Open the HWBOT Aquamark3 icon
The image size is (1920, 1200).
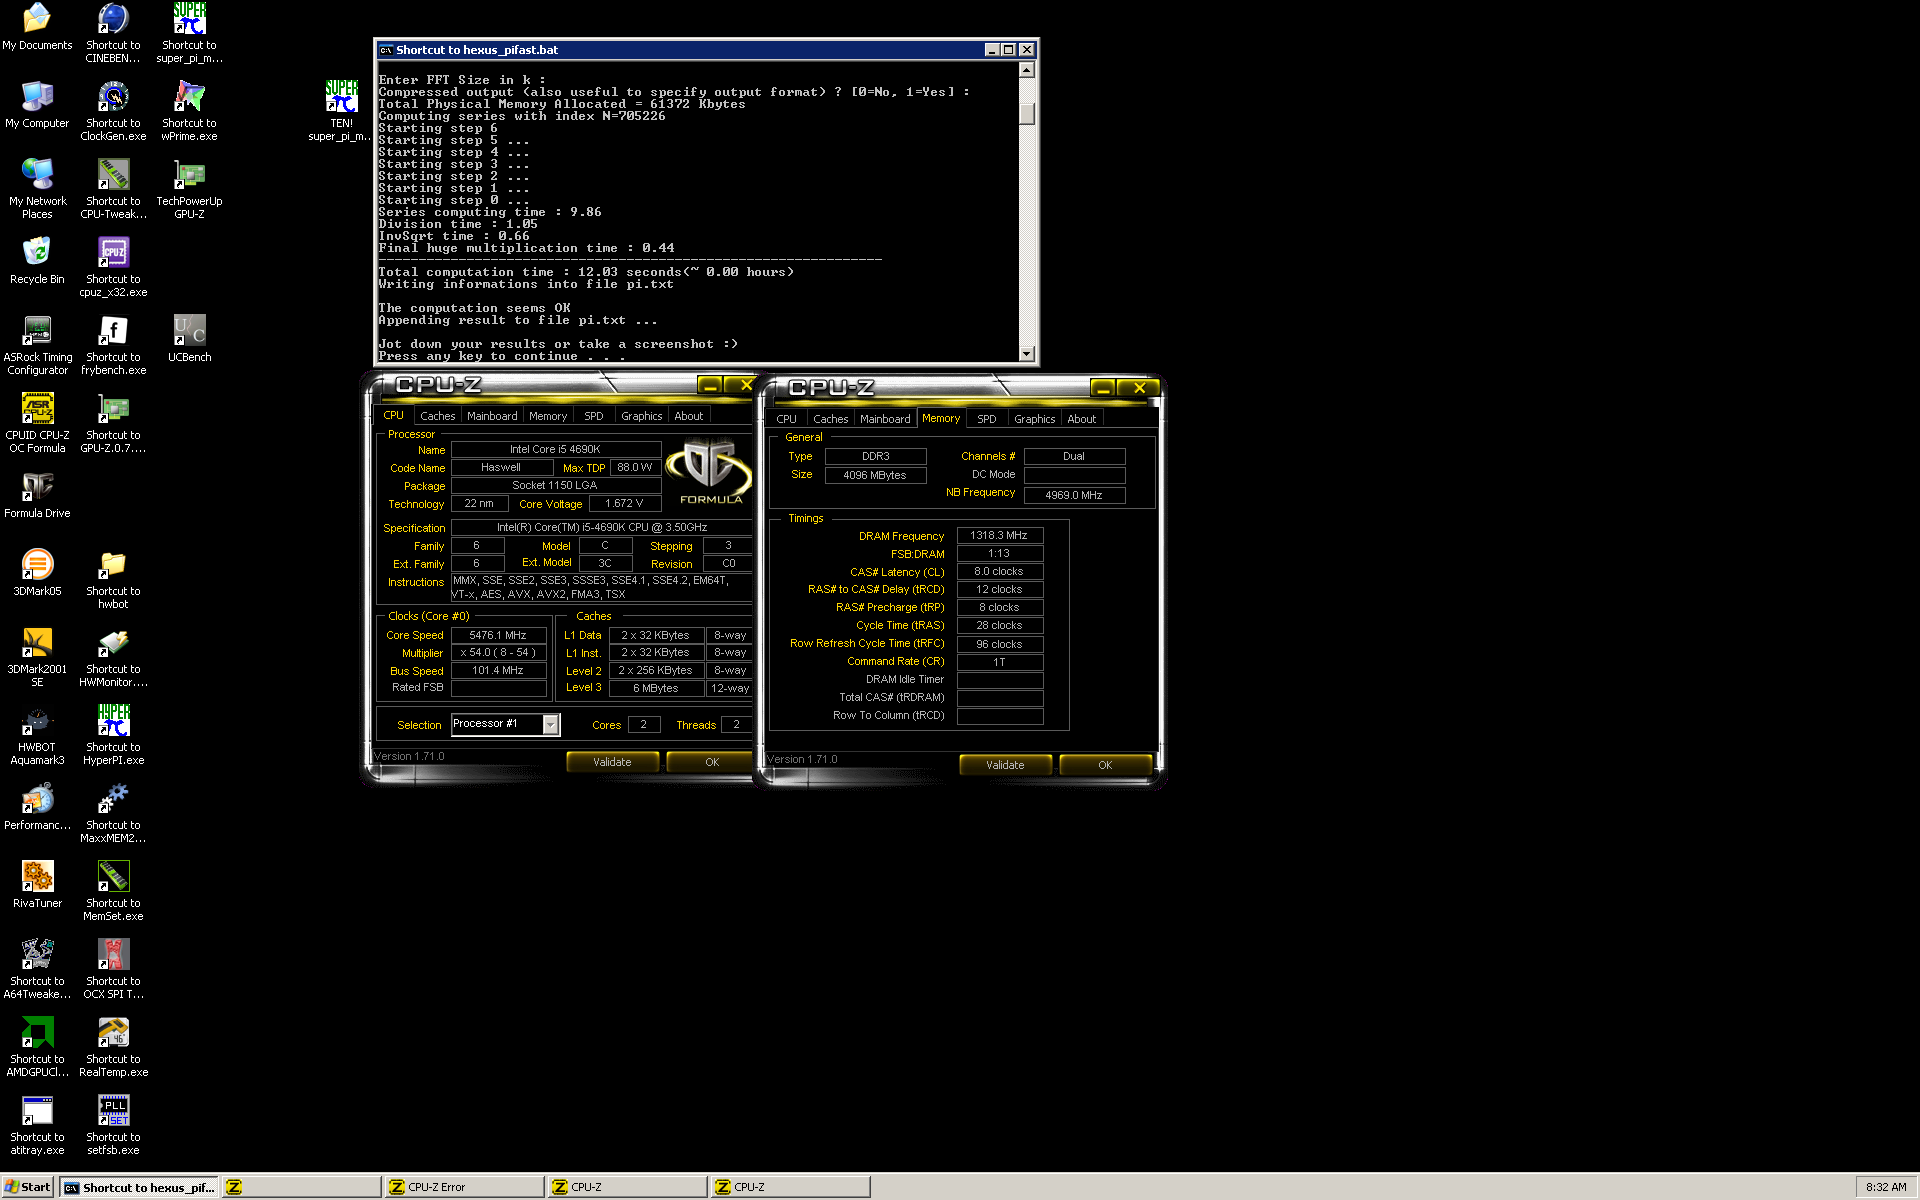point(37,735)
